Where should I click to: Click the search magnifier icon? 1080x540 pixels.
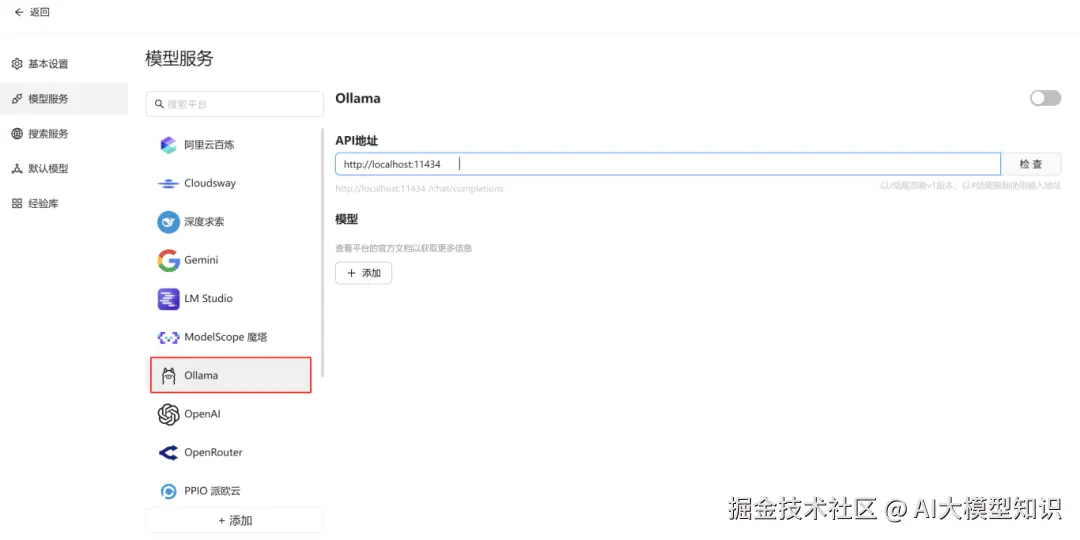coord(160,104)
